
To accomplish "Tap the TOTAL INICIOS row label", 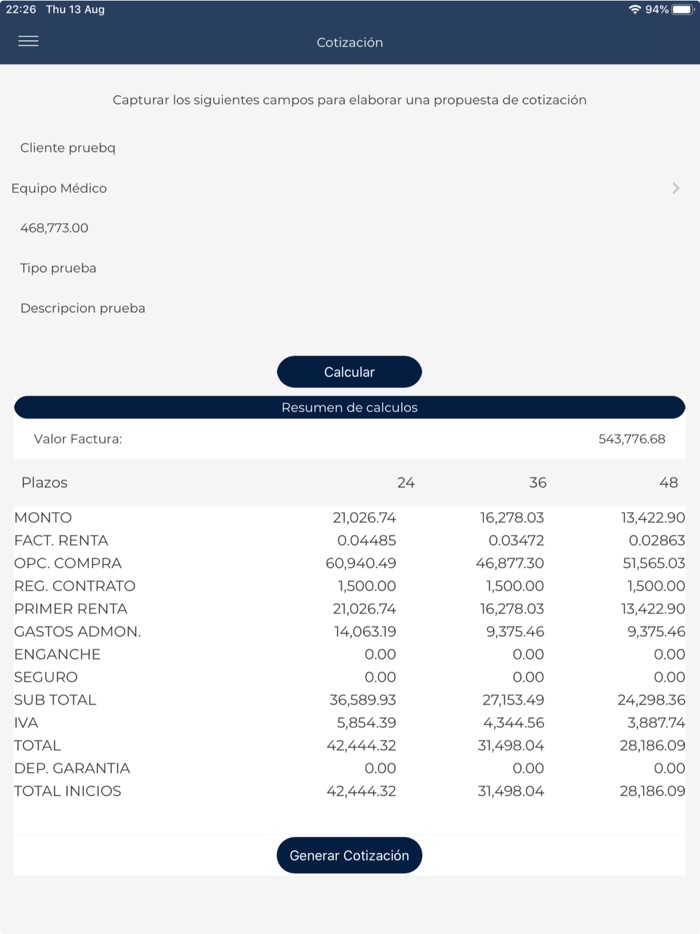I will (x=68, y=791).
